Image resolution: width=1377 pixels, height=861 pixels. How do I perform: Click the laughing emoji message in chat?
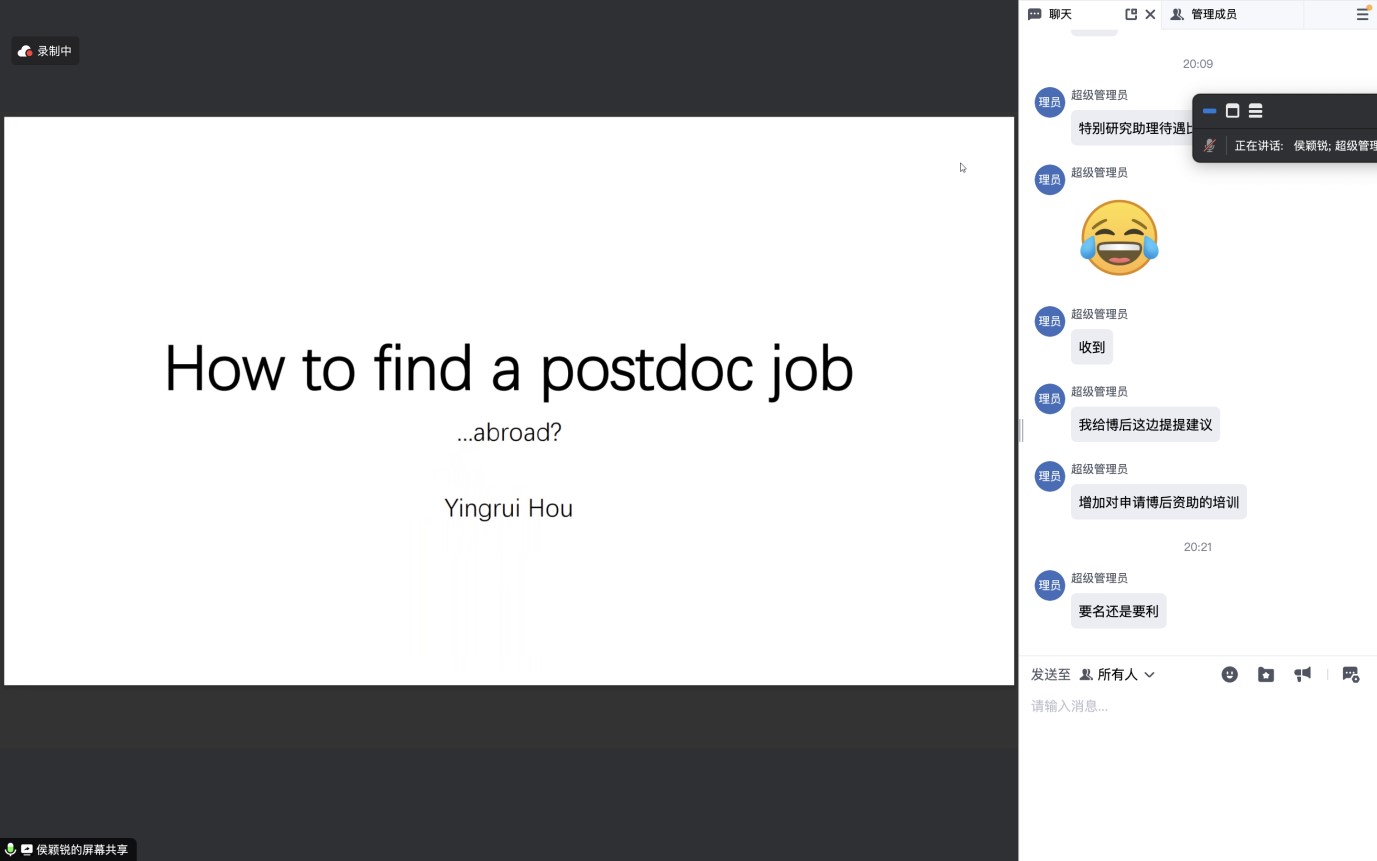coord(1119,238)
